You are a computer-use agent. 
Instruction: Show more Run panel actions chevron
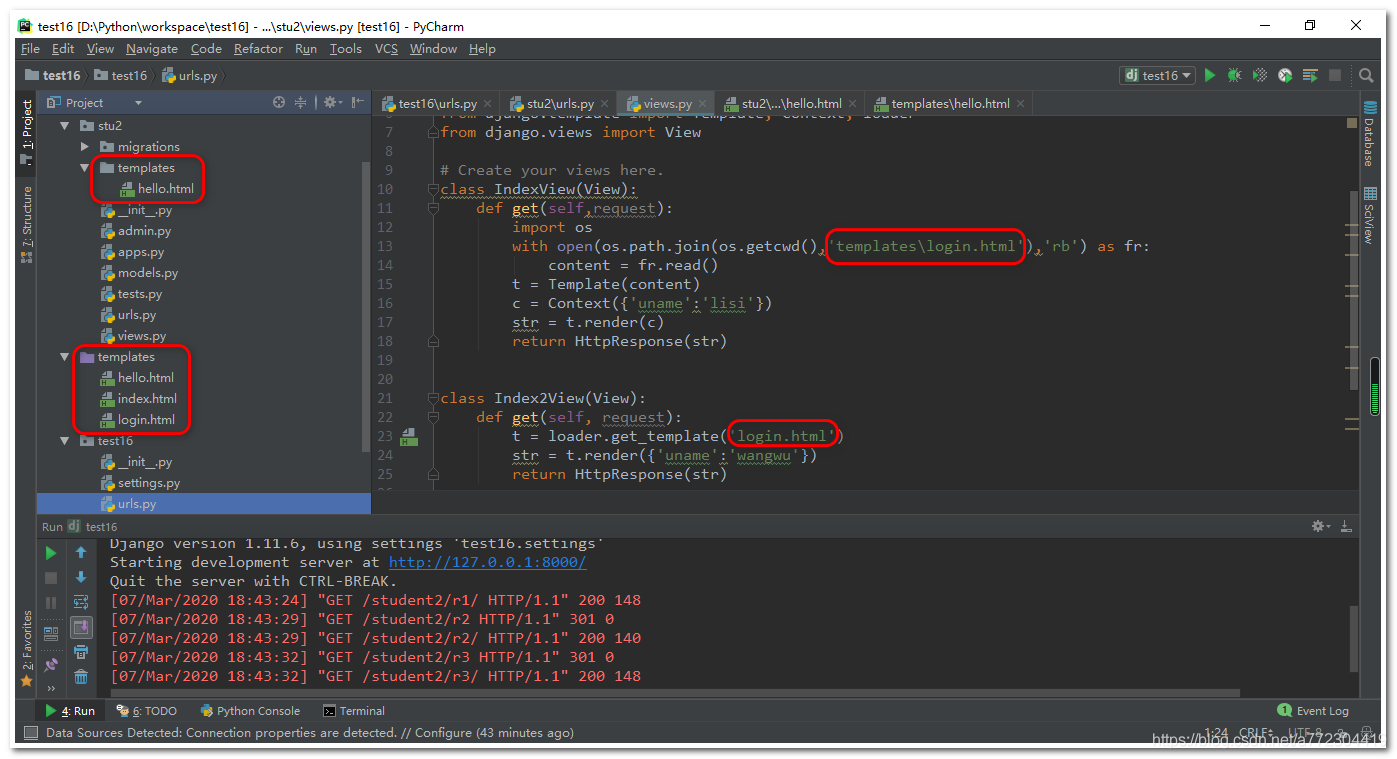pos(52,688)
